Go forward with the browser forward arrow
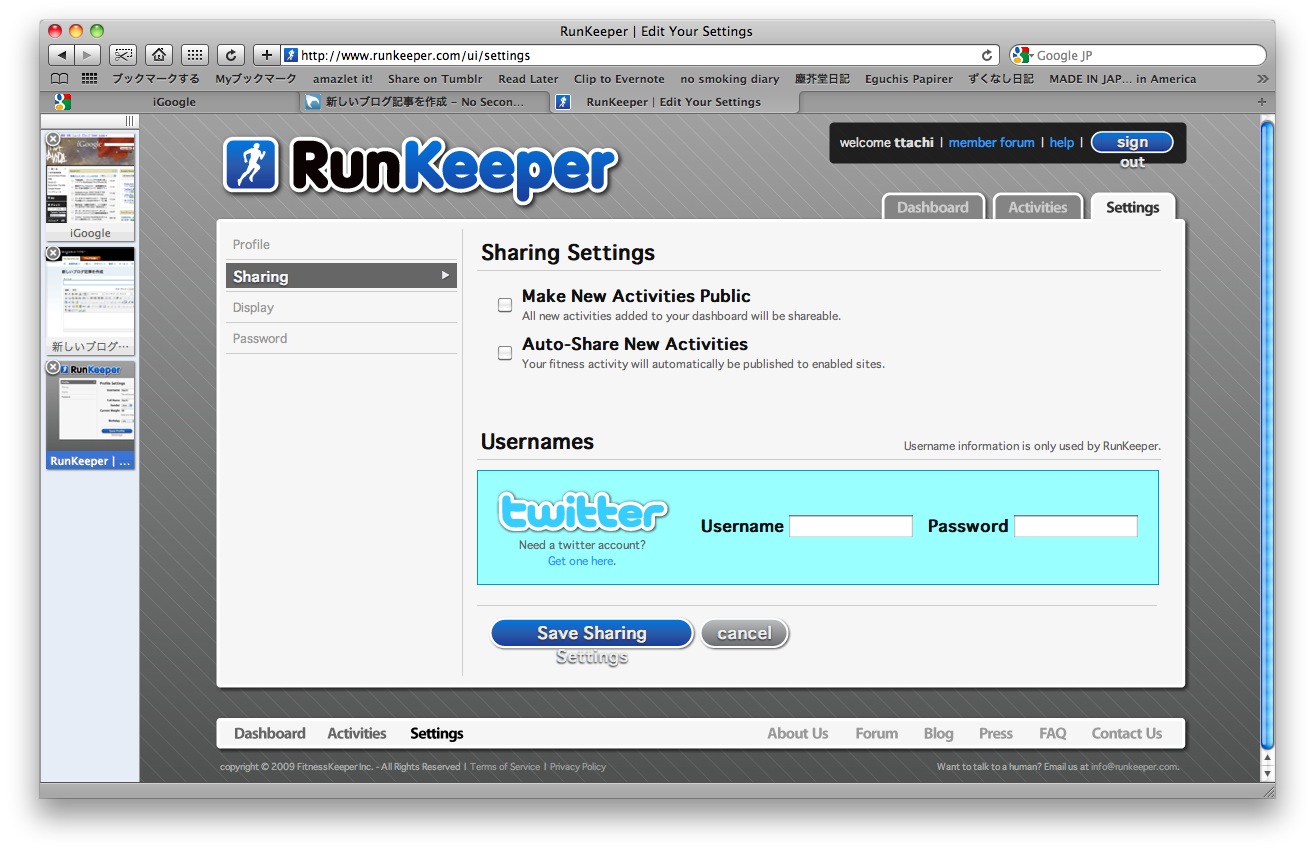The width and height of the screenshot is (1315, 858). (88, 55)
